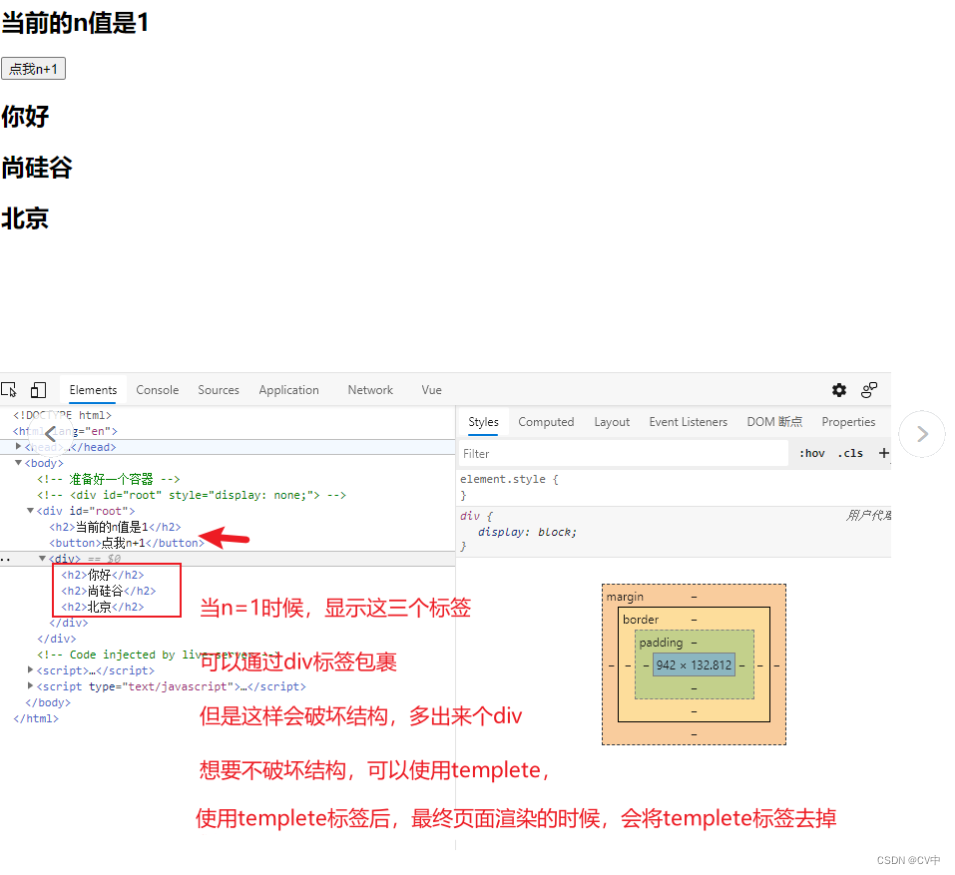The width and height of the screenshot is (955, 875).
Task: Toggle the :hov pseudo-class panel
Action: 810,453
